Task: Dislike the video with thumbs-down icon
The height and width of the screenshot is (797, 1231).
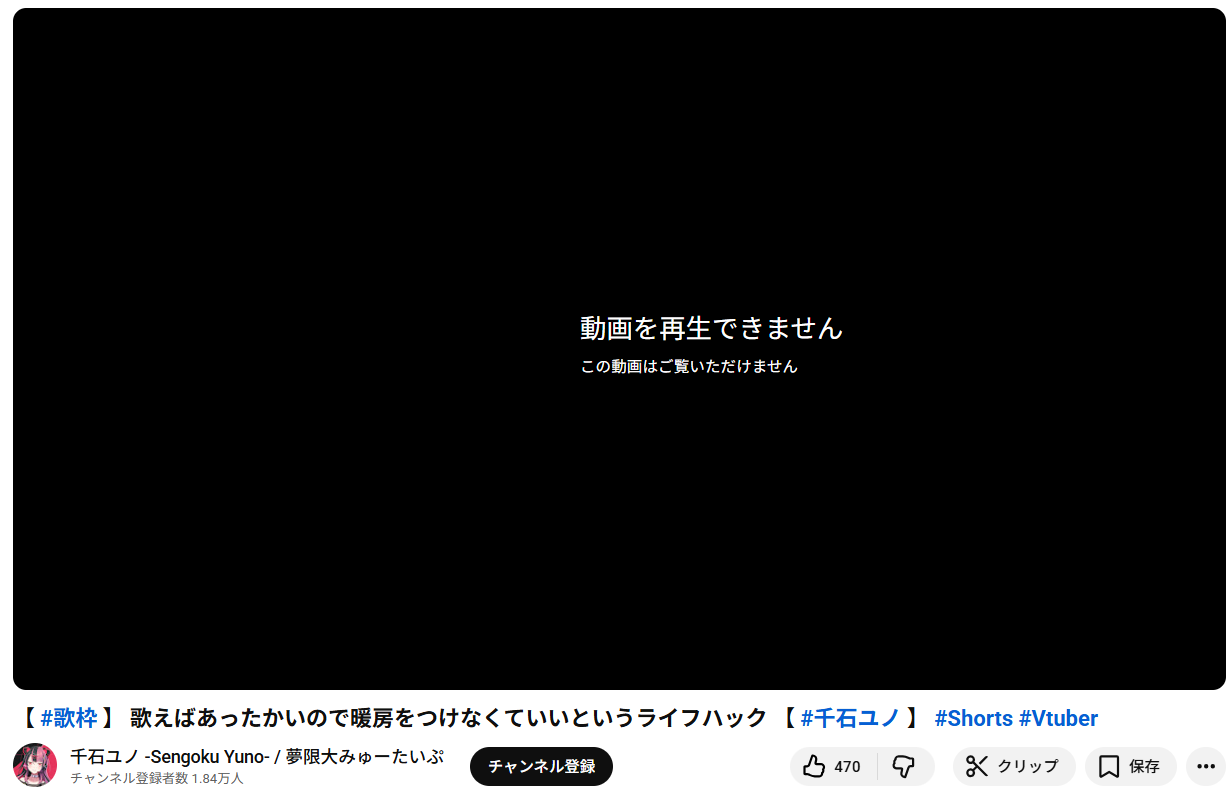Action: [x=905, y=767]
